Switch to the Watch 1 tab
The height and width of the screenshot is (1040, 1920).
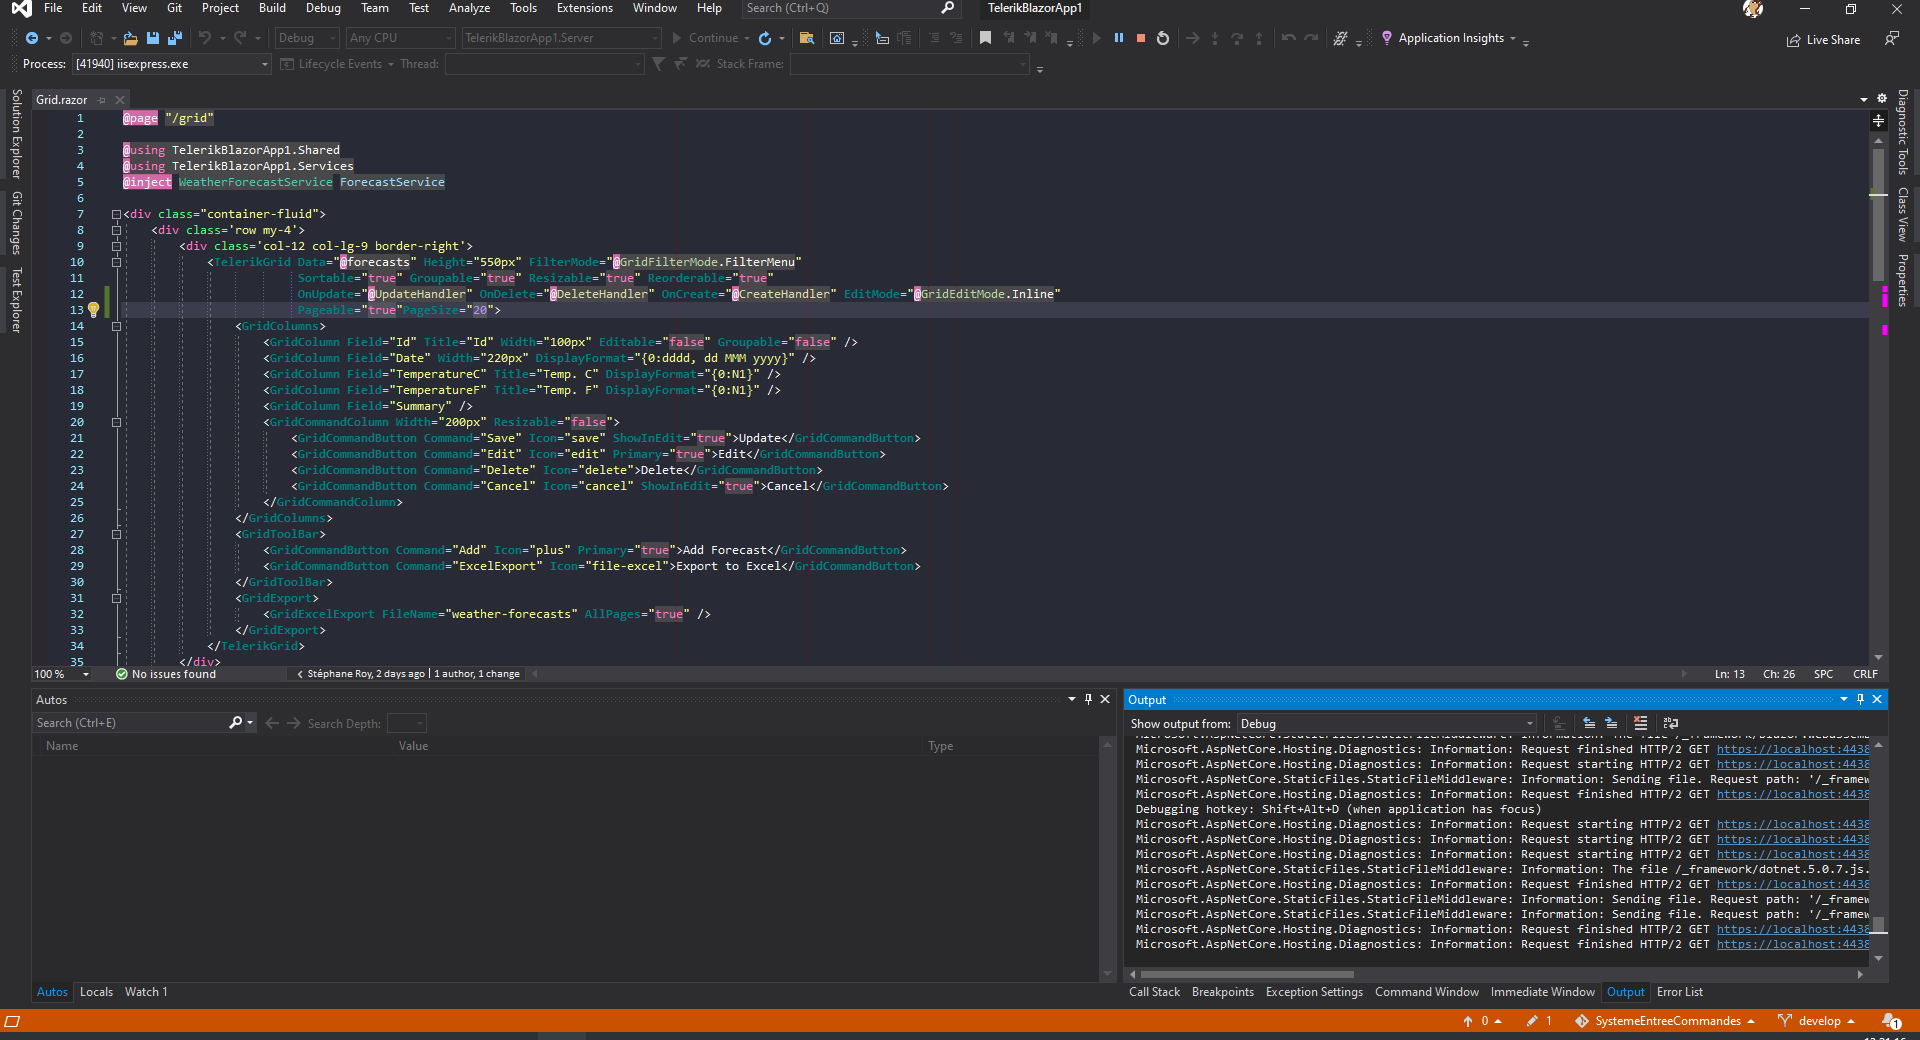pos(146,992)
